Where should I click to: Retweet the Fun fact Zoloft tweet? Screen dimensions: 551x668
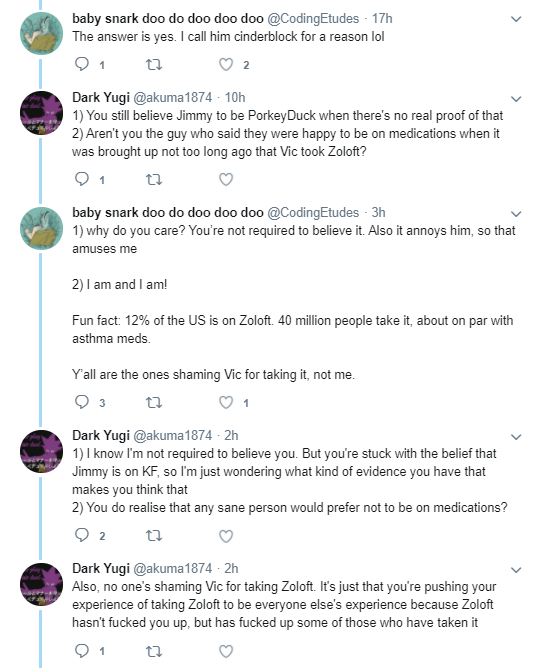(154, 402)
